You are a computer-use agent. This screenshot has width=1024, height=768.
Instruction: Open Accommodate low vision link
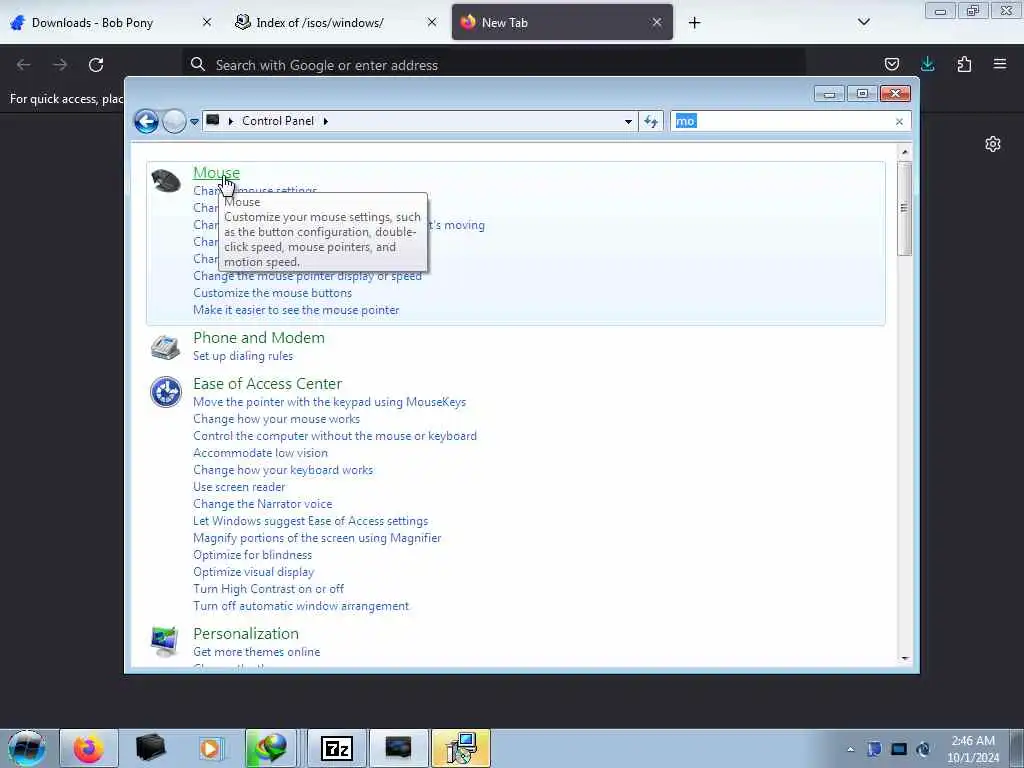(x=260, y=453)
